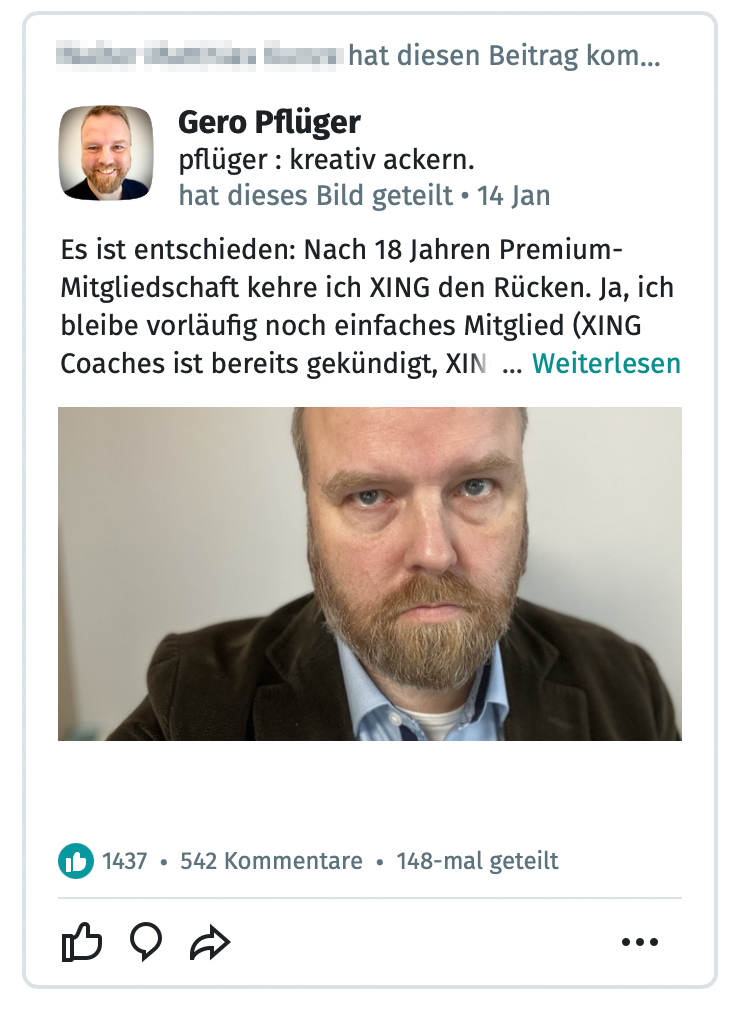742x1010 pixels.
Task: Share the post using the arrow icon
Action: [x=210, y=943]
